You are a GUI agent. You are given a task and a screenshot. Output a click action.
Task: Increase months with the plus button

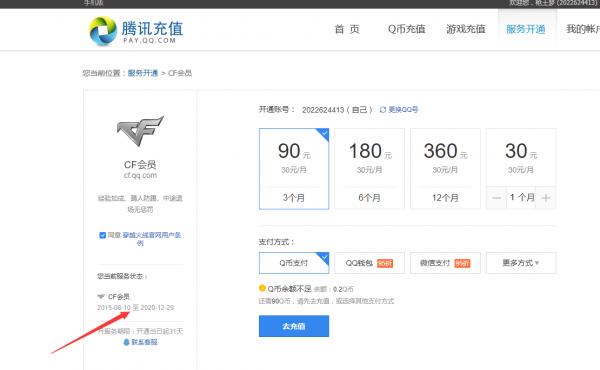546,198
